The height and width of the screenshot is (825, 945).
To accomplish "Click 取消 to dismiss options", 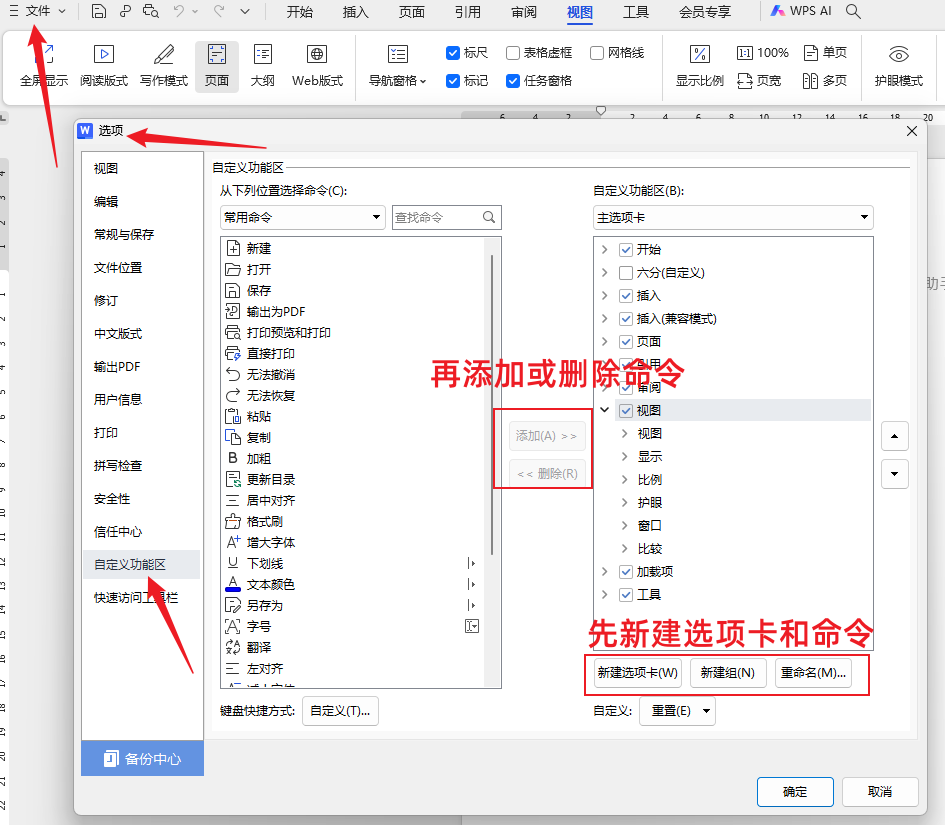I will (x=880, y=792).
